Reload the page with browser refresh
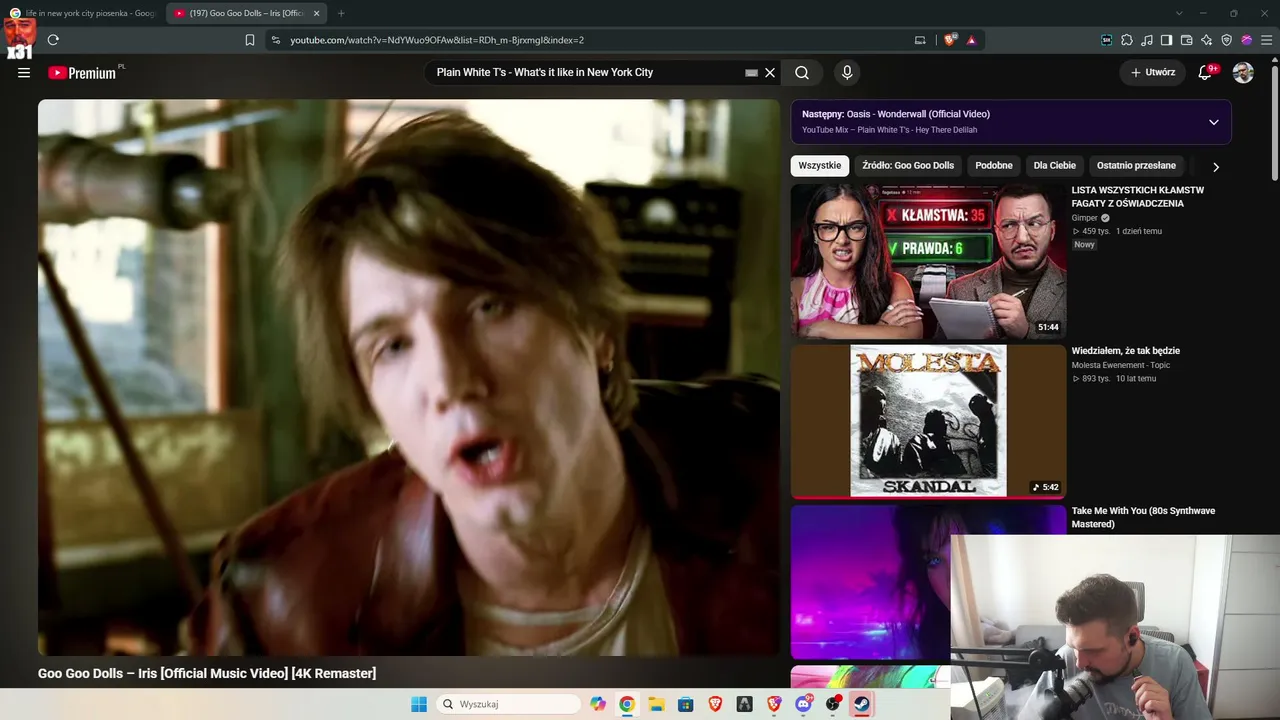 click(53, 40)
